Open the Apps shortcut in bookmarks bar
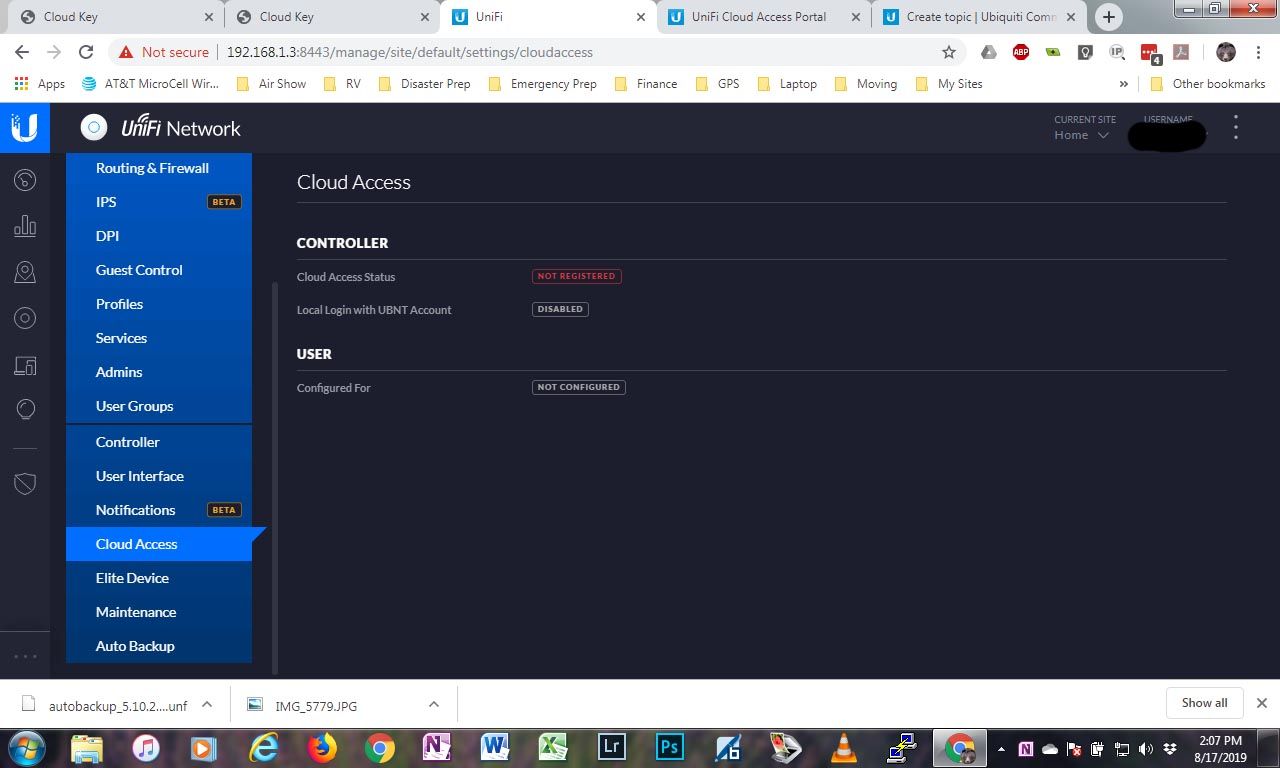 click(40, 84)
